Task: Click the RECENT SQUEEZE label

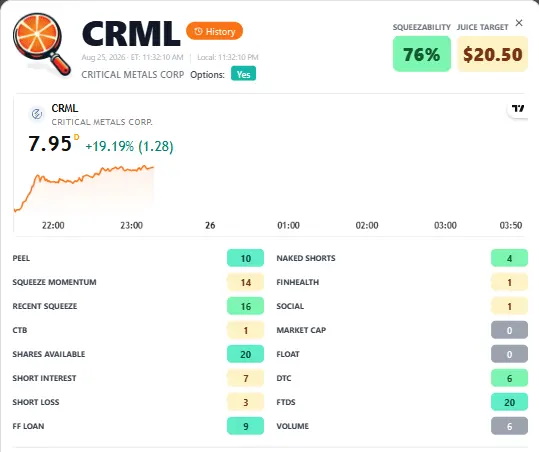Action: pos(45,306)
